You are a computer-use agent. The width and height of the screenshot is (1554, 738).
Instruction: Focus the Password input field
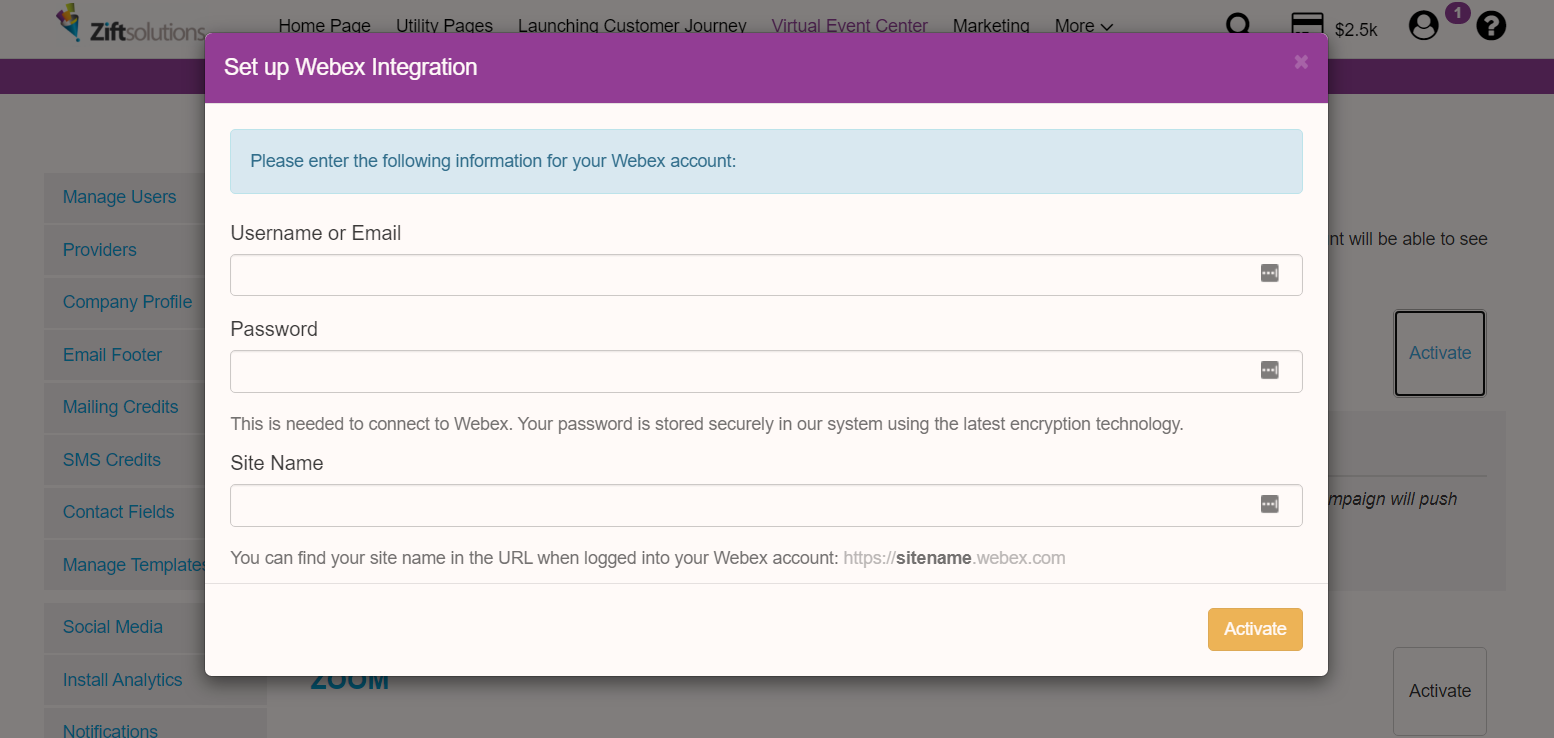pyautogui.click(x=766, y=371)
